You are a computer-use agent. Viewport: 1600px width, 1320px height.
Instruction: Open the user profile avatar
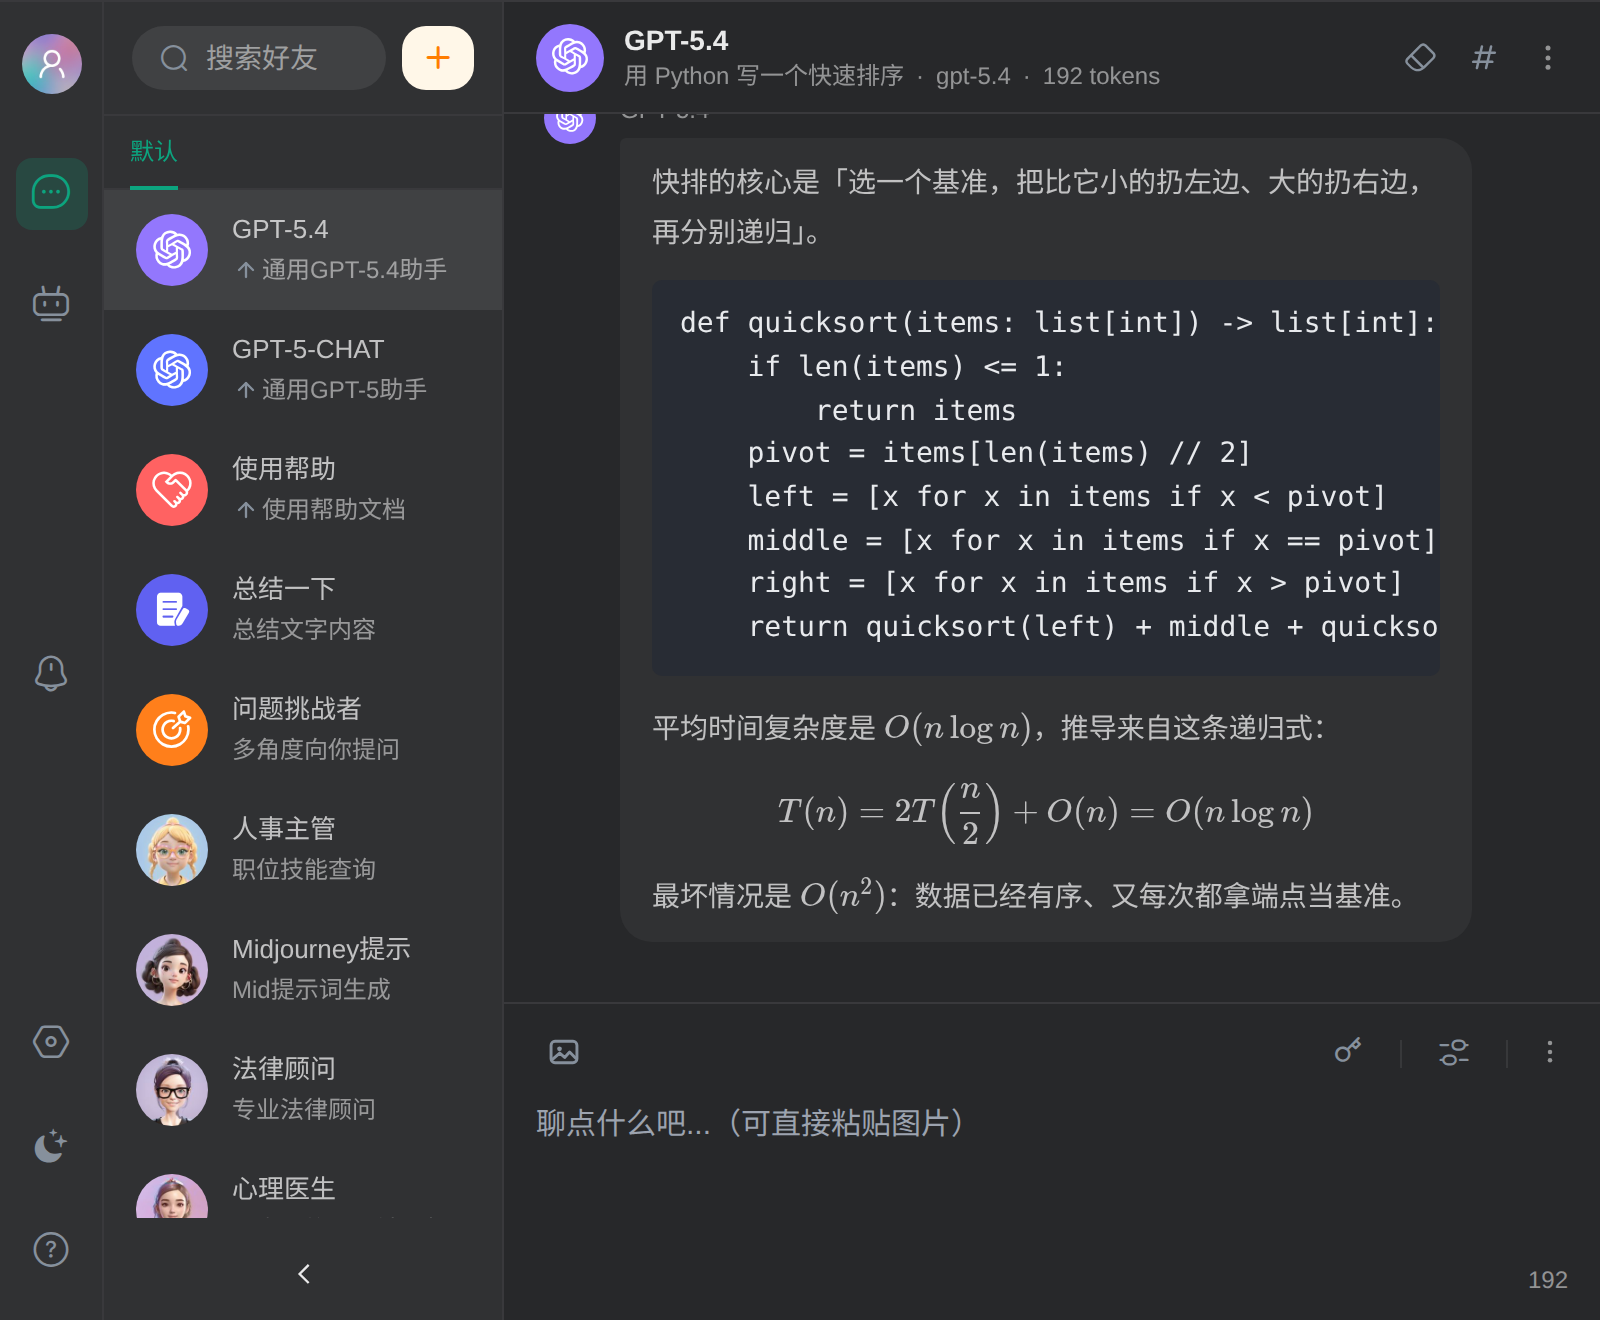click(x=52, y=64)
